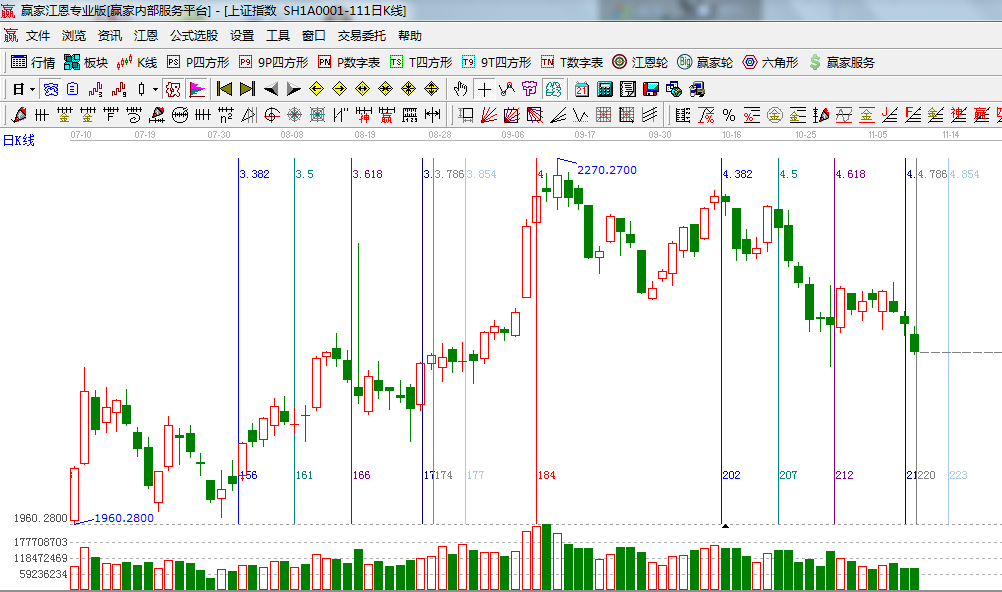Toggle the 权 adjusted-price button
Image resolution: width=1002 pixels, height=592 pixels.
172,89
